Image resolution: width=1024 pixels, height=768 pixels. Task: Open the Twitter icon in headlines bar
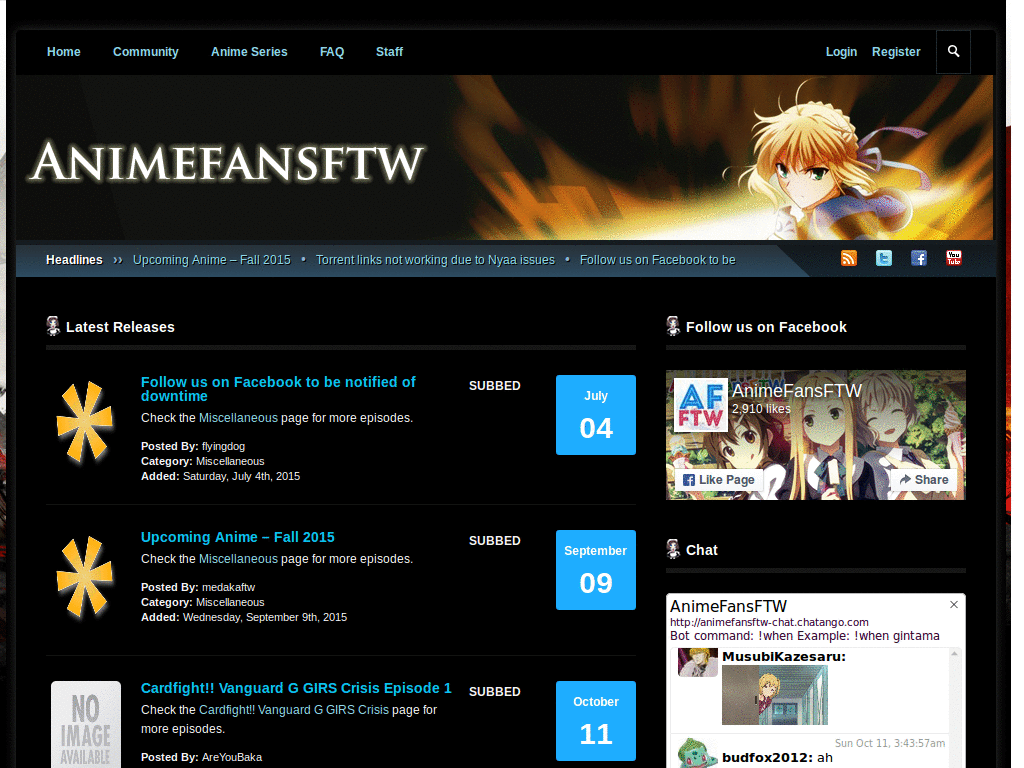(884, 258)
